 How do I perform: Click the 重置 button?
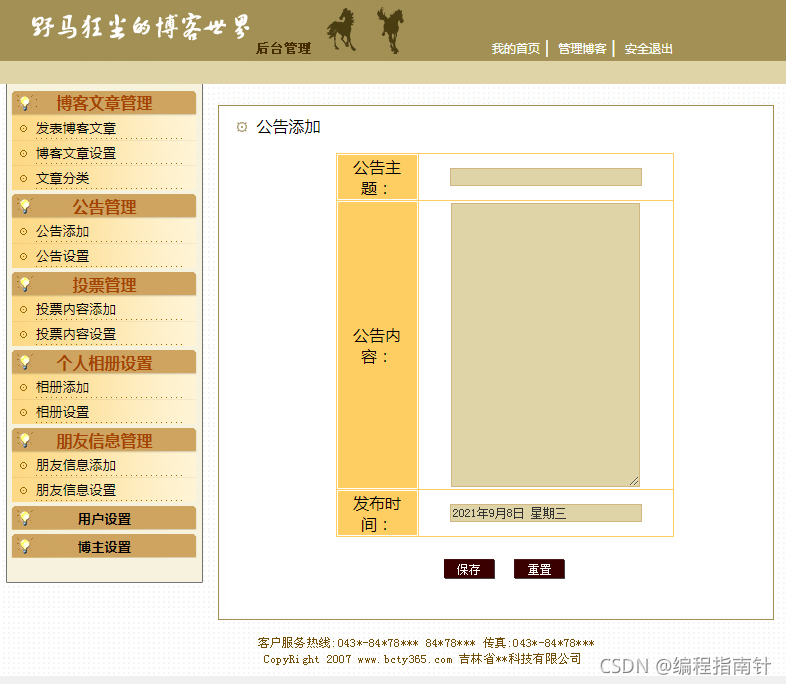(x=539, y=569)
